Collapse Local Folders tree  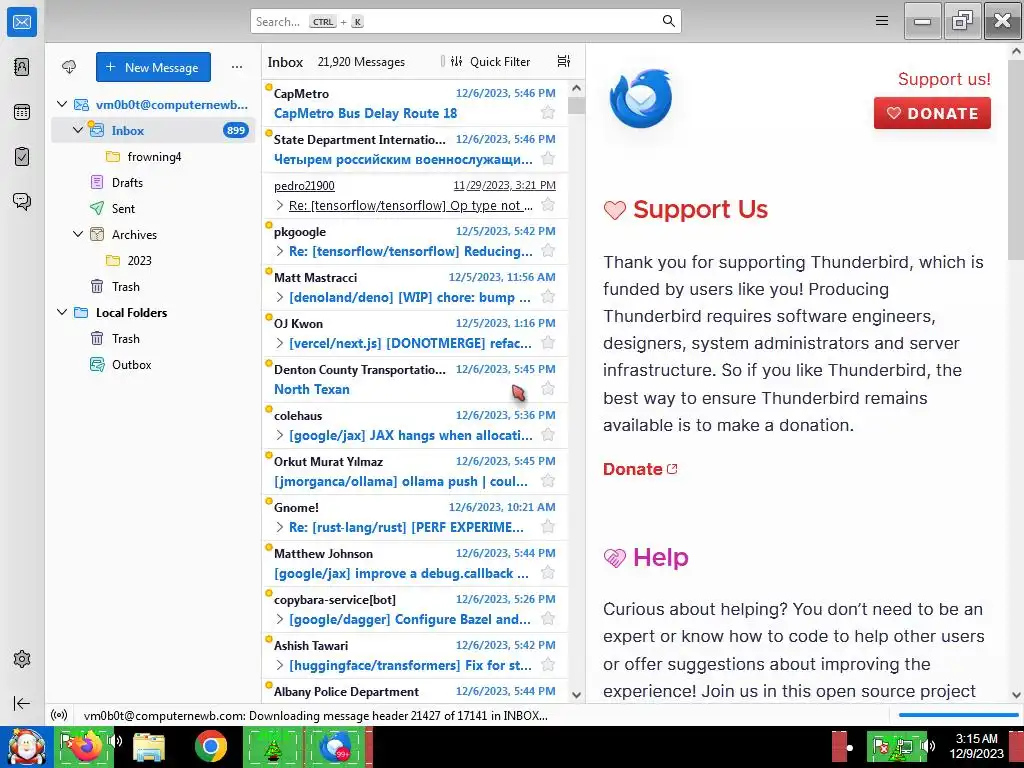click(x=62, y=312)
